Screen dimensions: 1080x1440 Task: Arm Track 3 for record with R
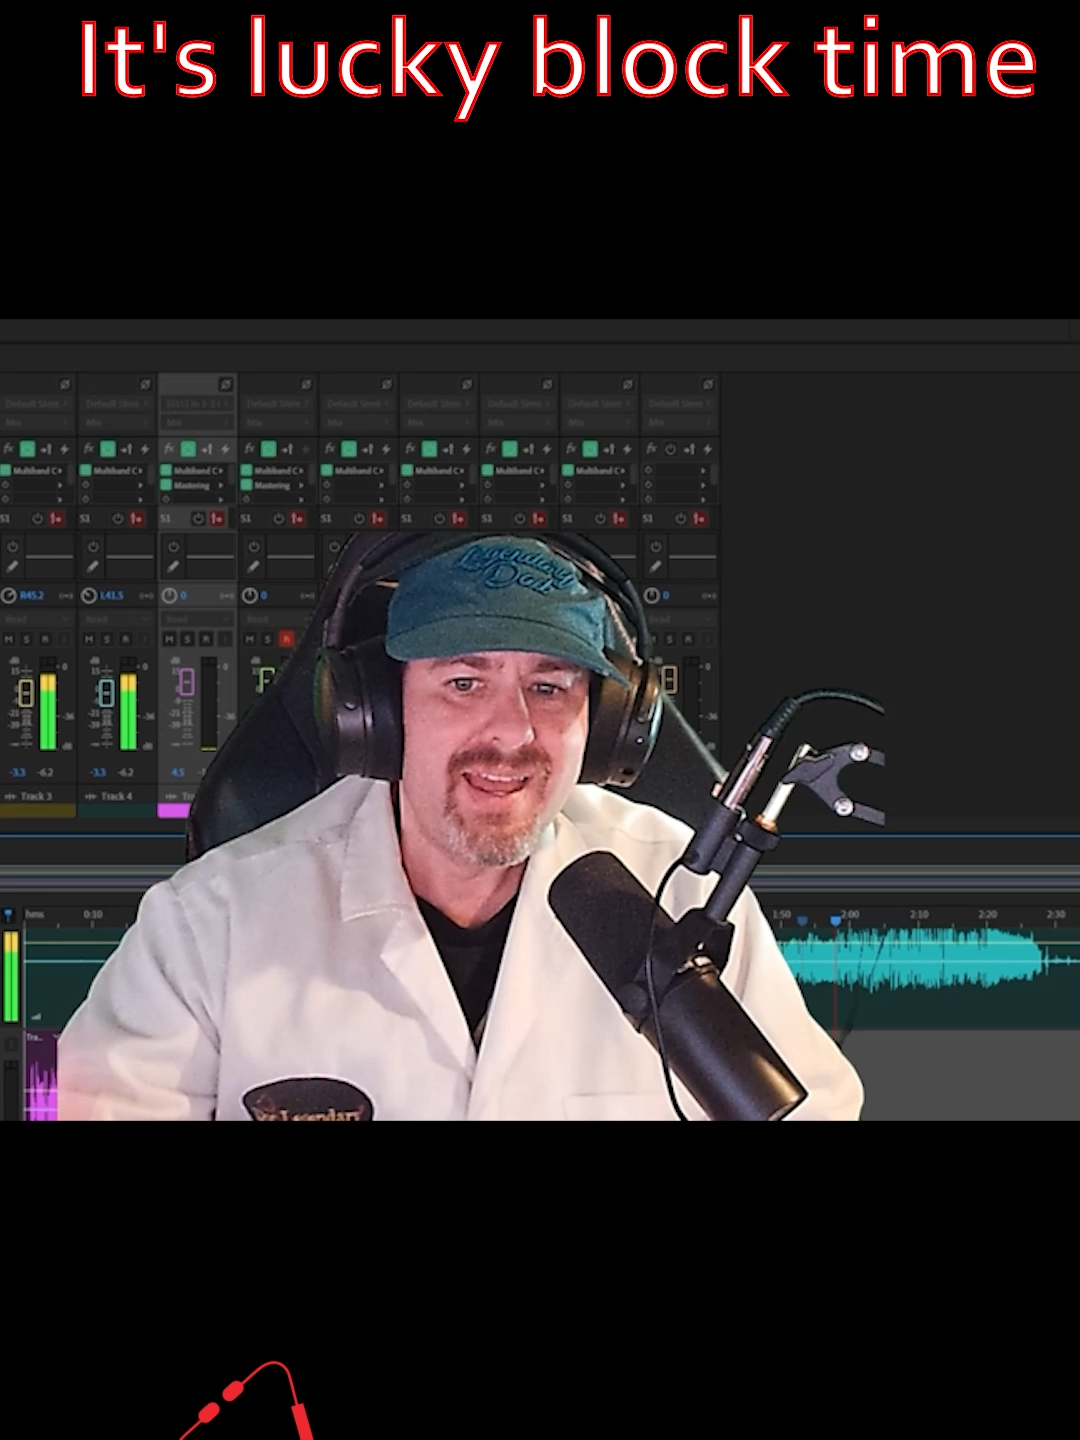(45, 638)
